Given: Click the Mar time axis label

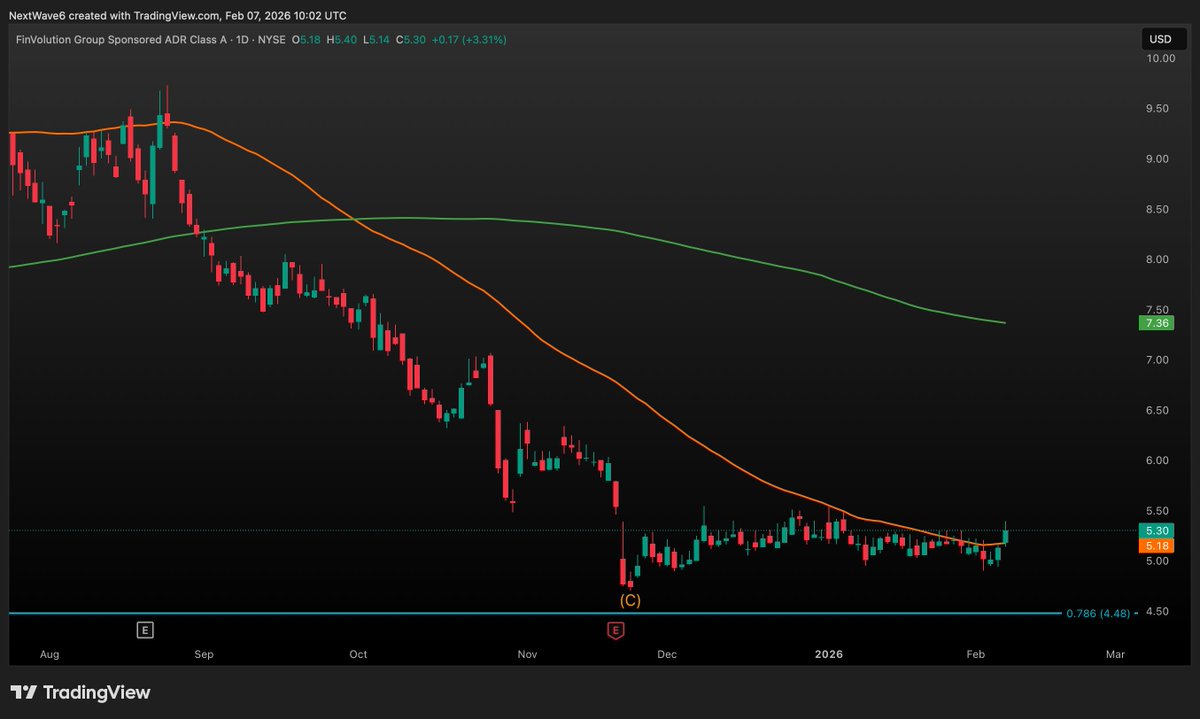Looking at the screenshot, I should [1115, 655].
